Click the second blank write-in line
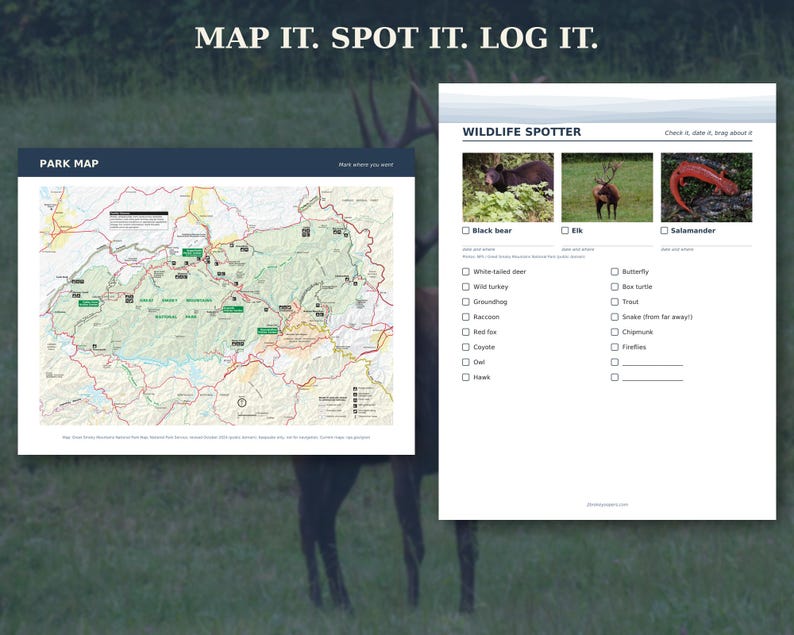This screenshot has width=794, height=635. tap(653, 379)
